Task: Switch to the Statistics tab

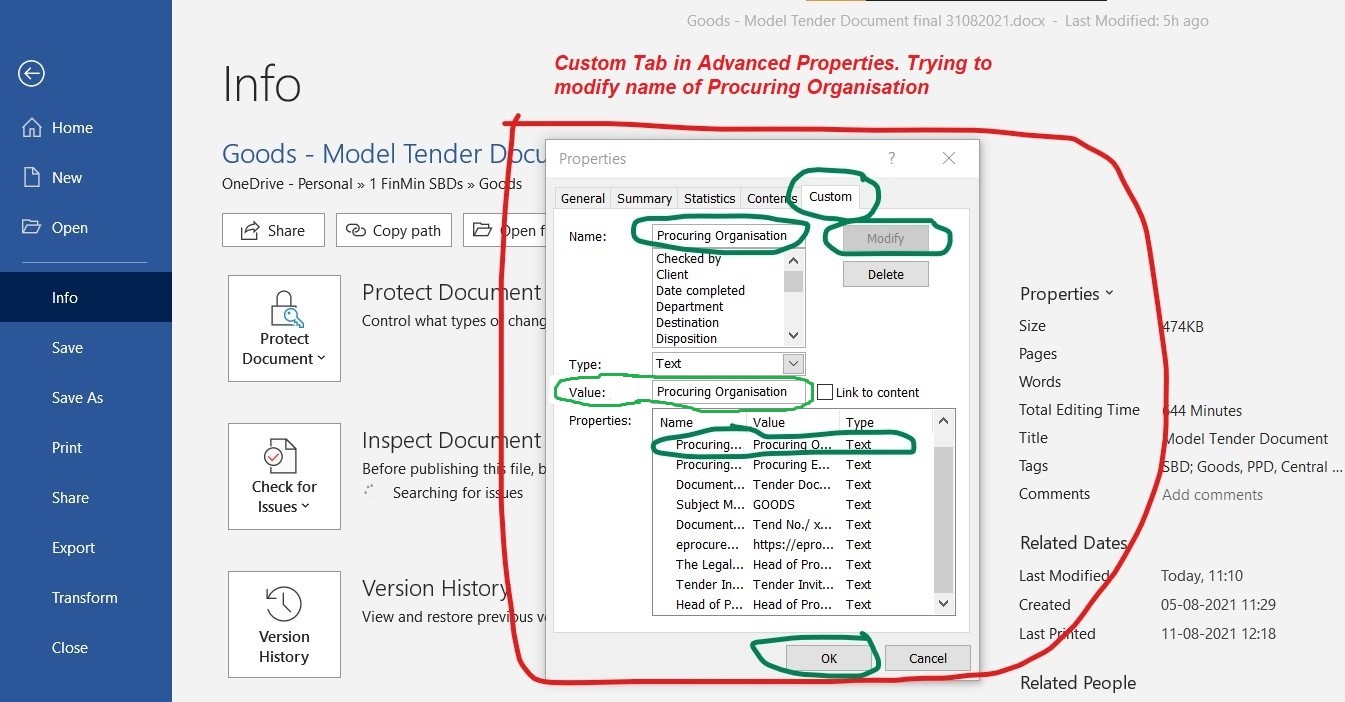Action: 709,198
